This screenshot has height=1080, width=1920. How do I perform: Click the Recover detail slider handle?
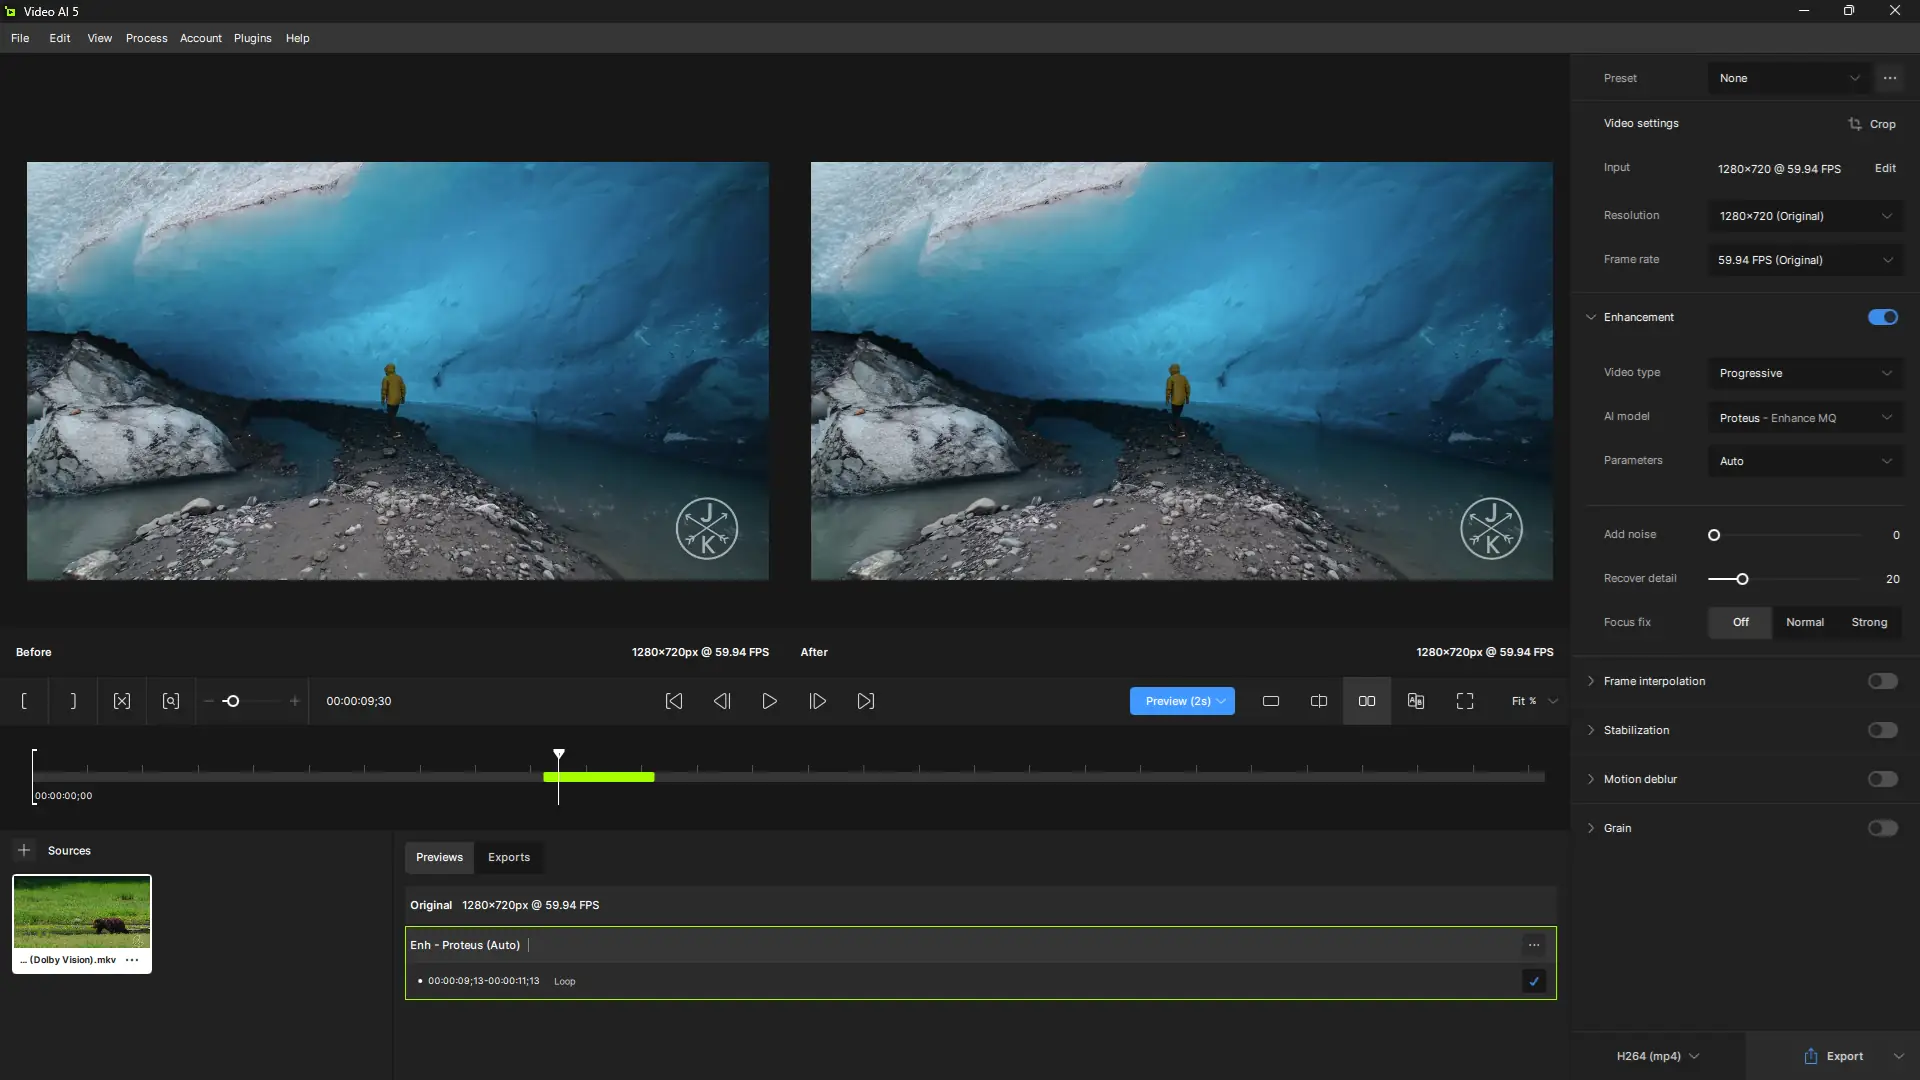tap(1742, 579)
